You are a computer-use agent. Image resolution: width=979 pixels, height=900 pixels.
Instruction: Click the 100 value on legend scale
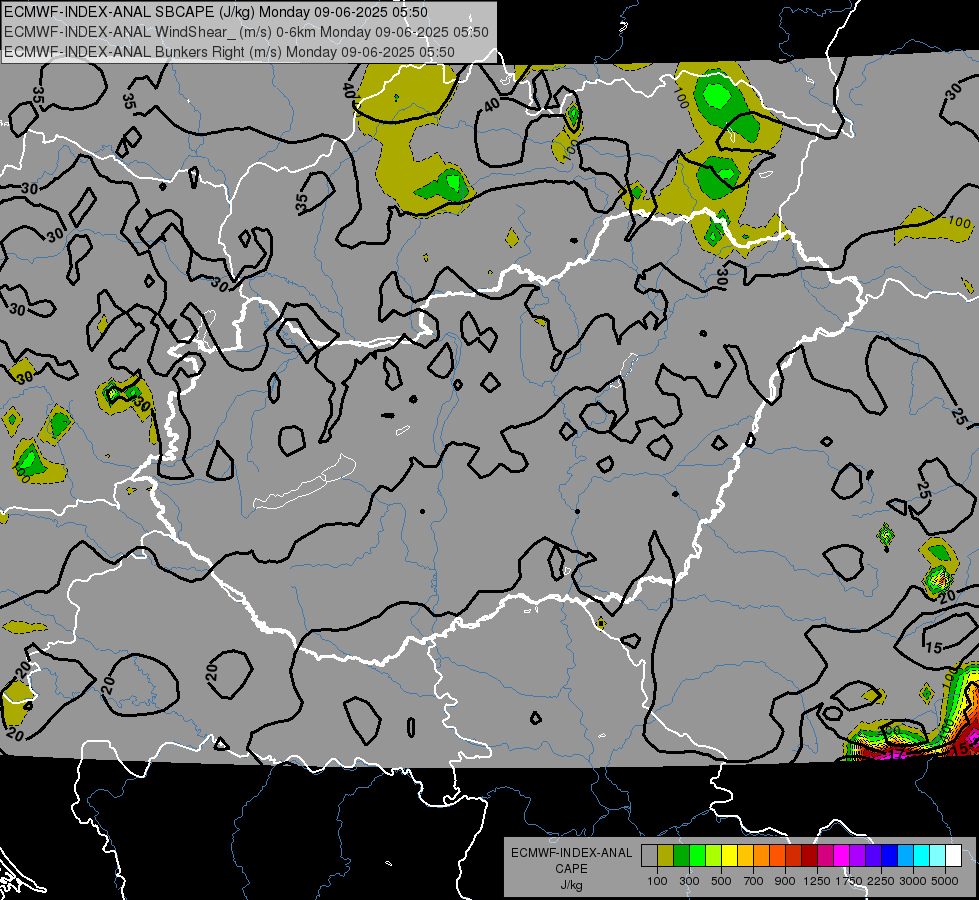click(657, 881)
